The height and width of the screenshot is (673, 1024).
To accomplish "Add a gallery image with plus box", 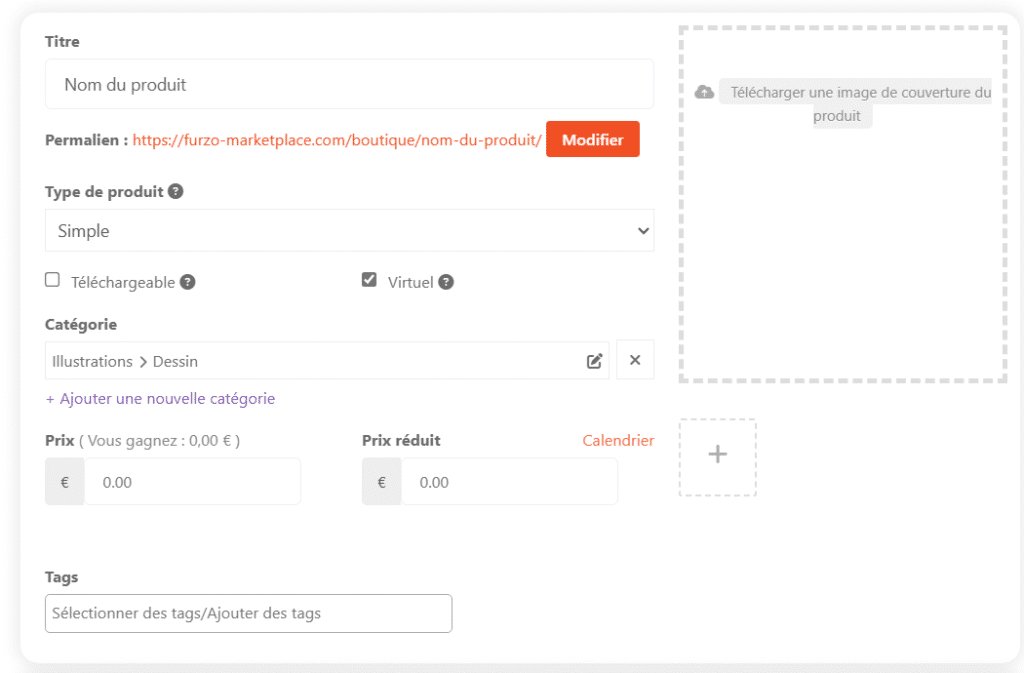I will click(x=718, y=458).
